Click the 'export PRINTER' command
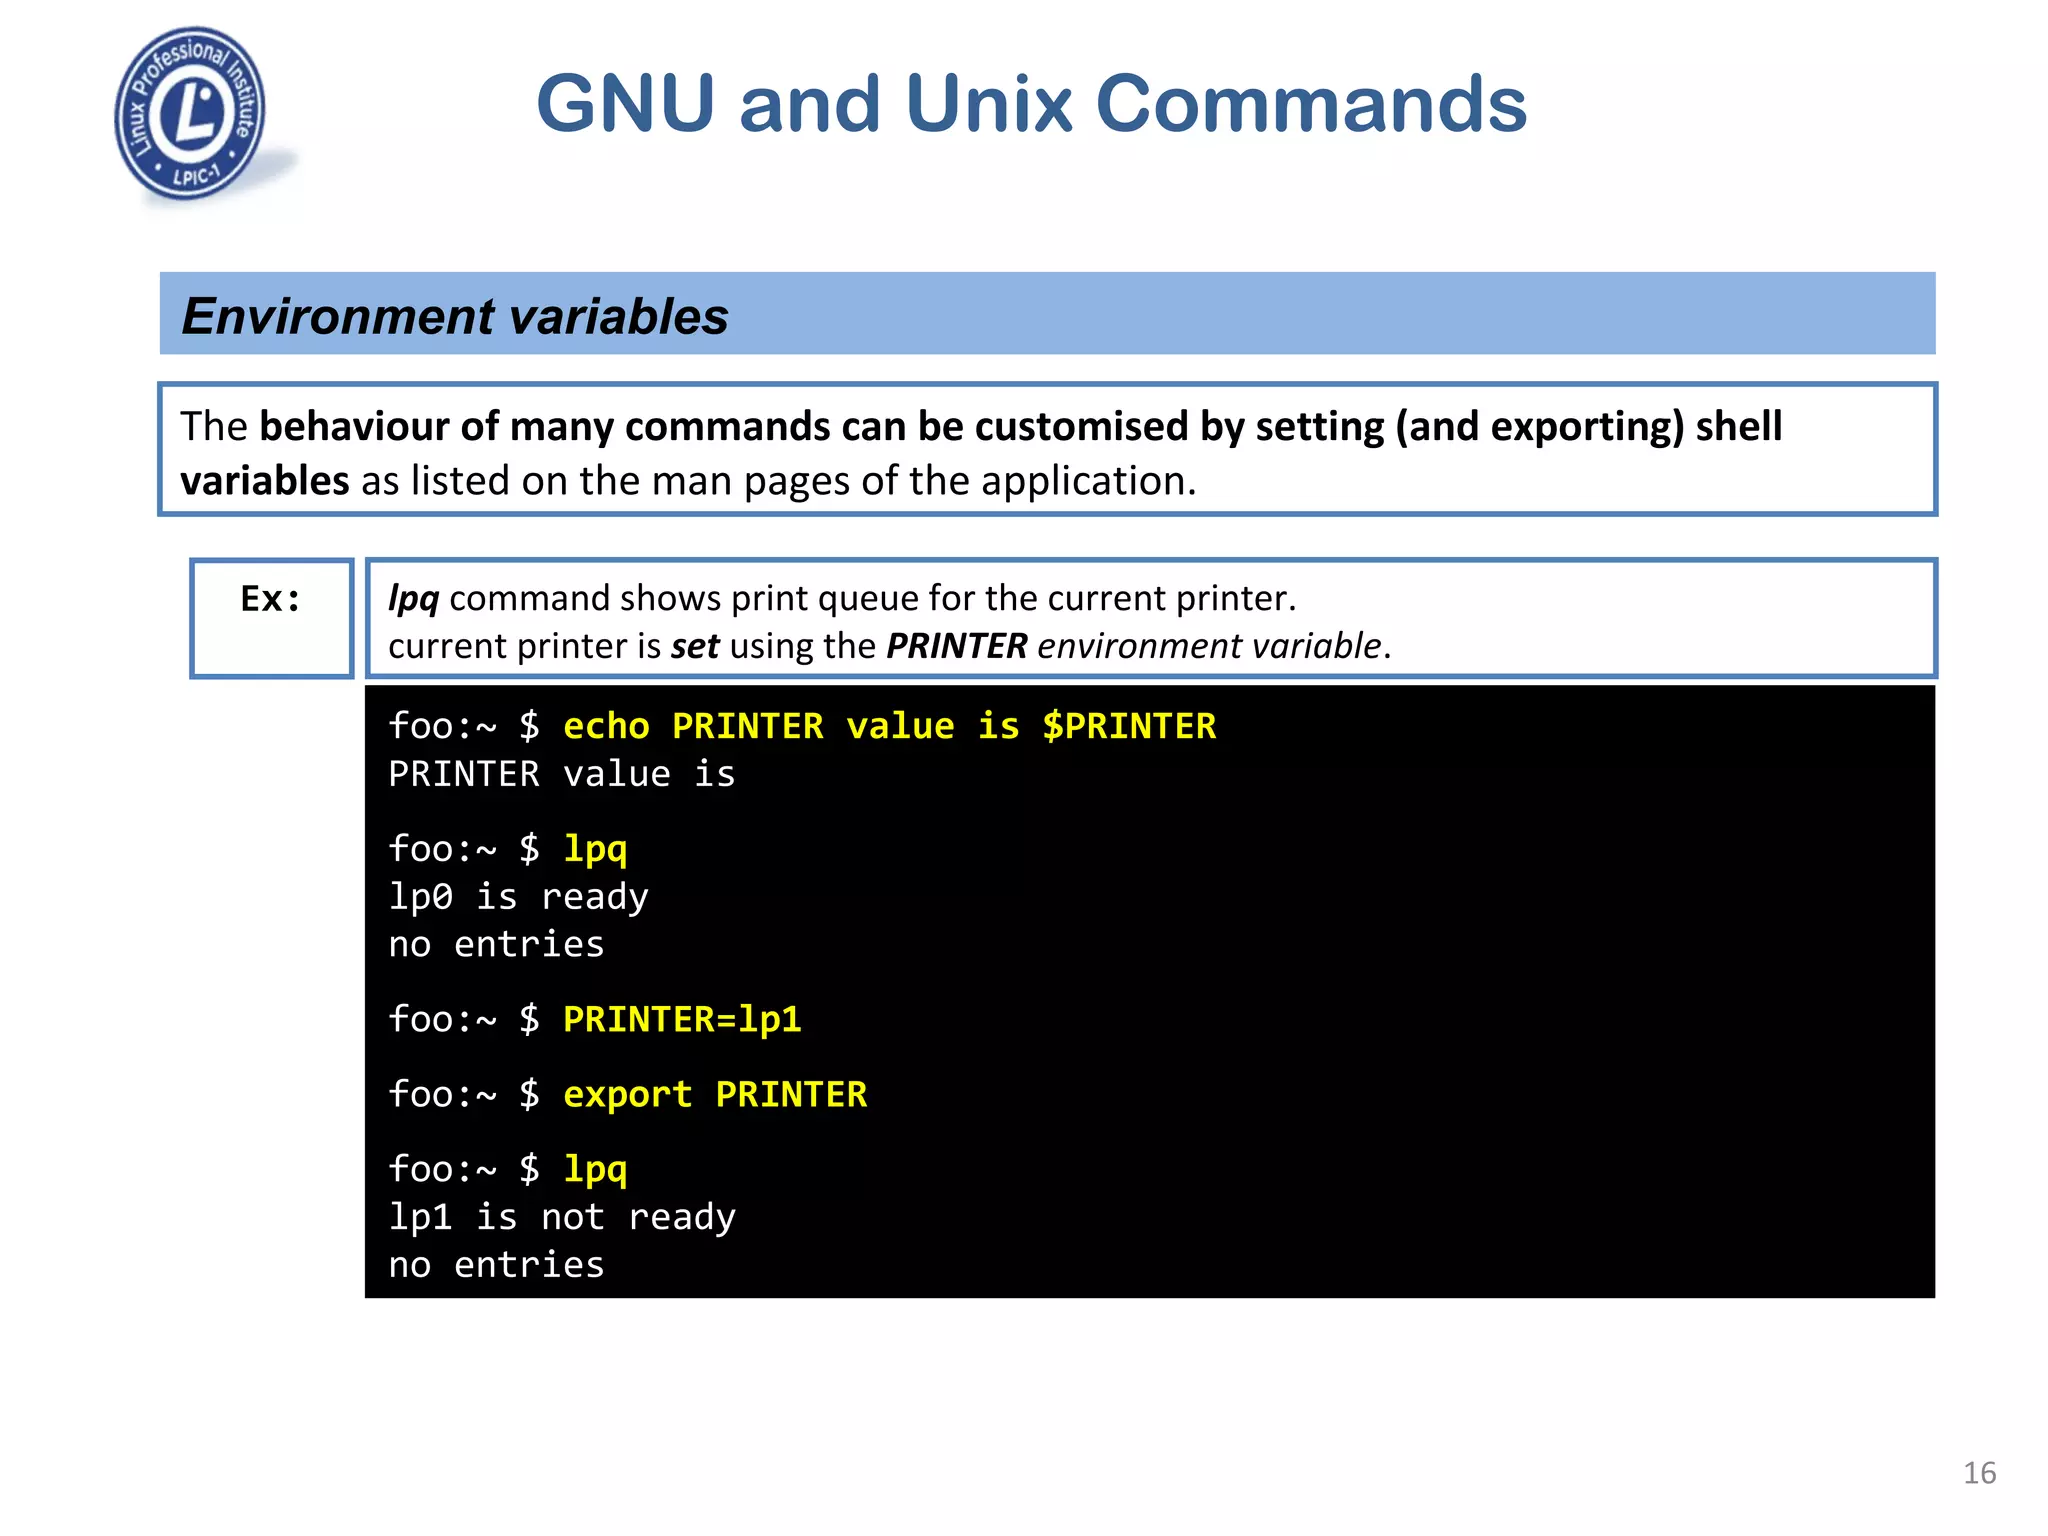 tap(715, 1095)
